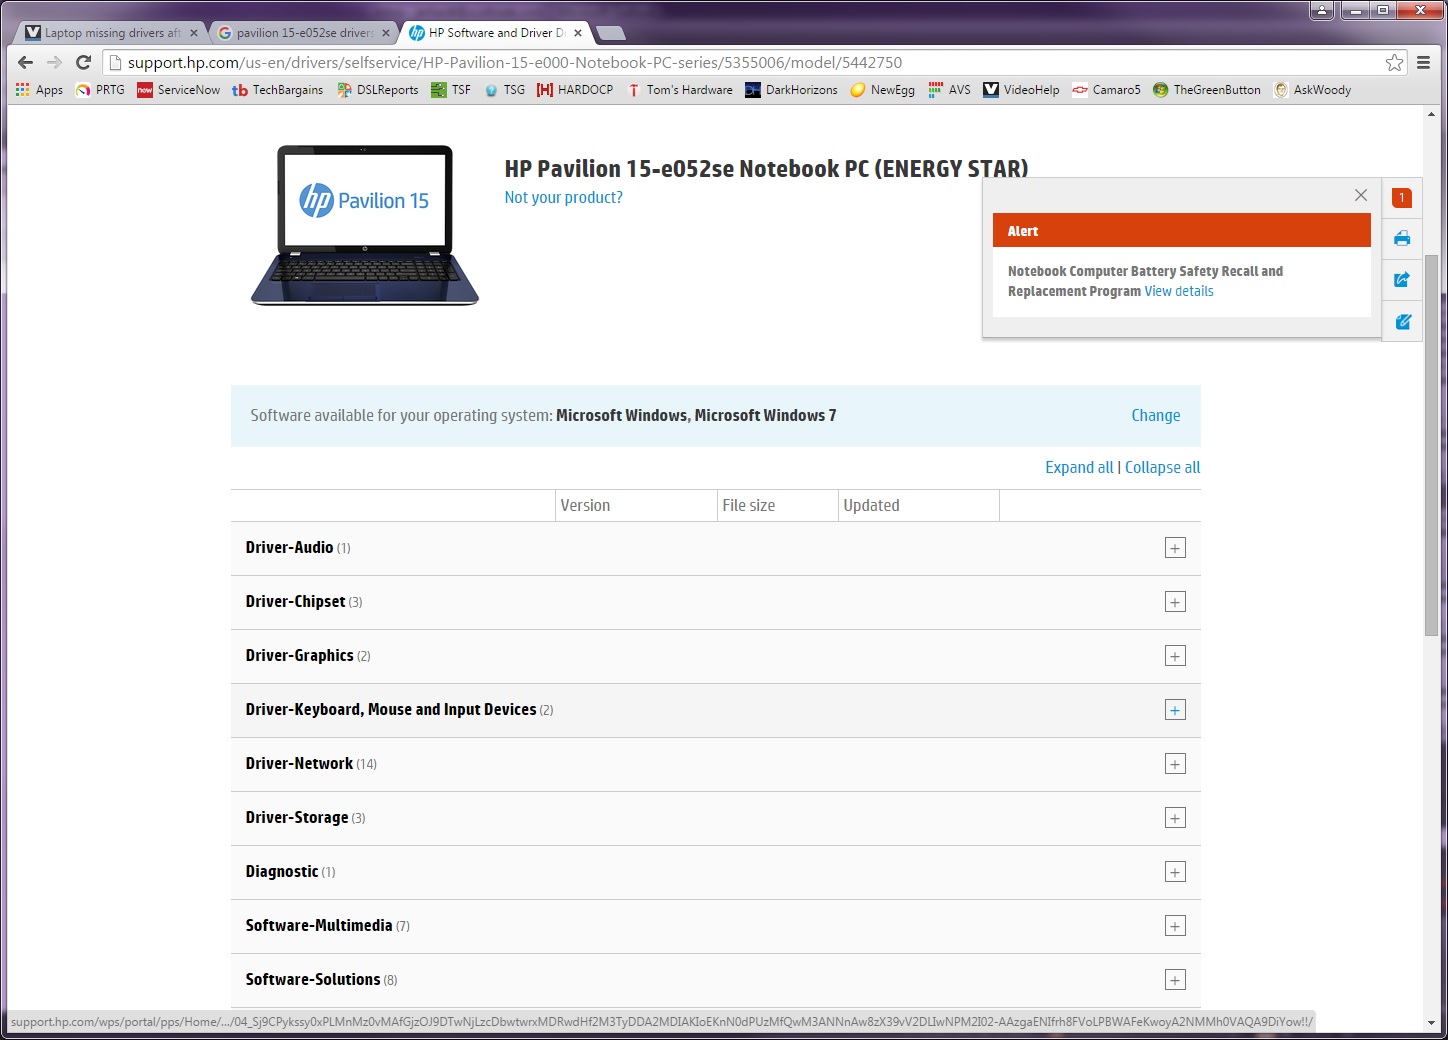
Task: Open the ServiceNow bookmark
Action: click(x=178, y=90)
